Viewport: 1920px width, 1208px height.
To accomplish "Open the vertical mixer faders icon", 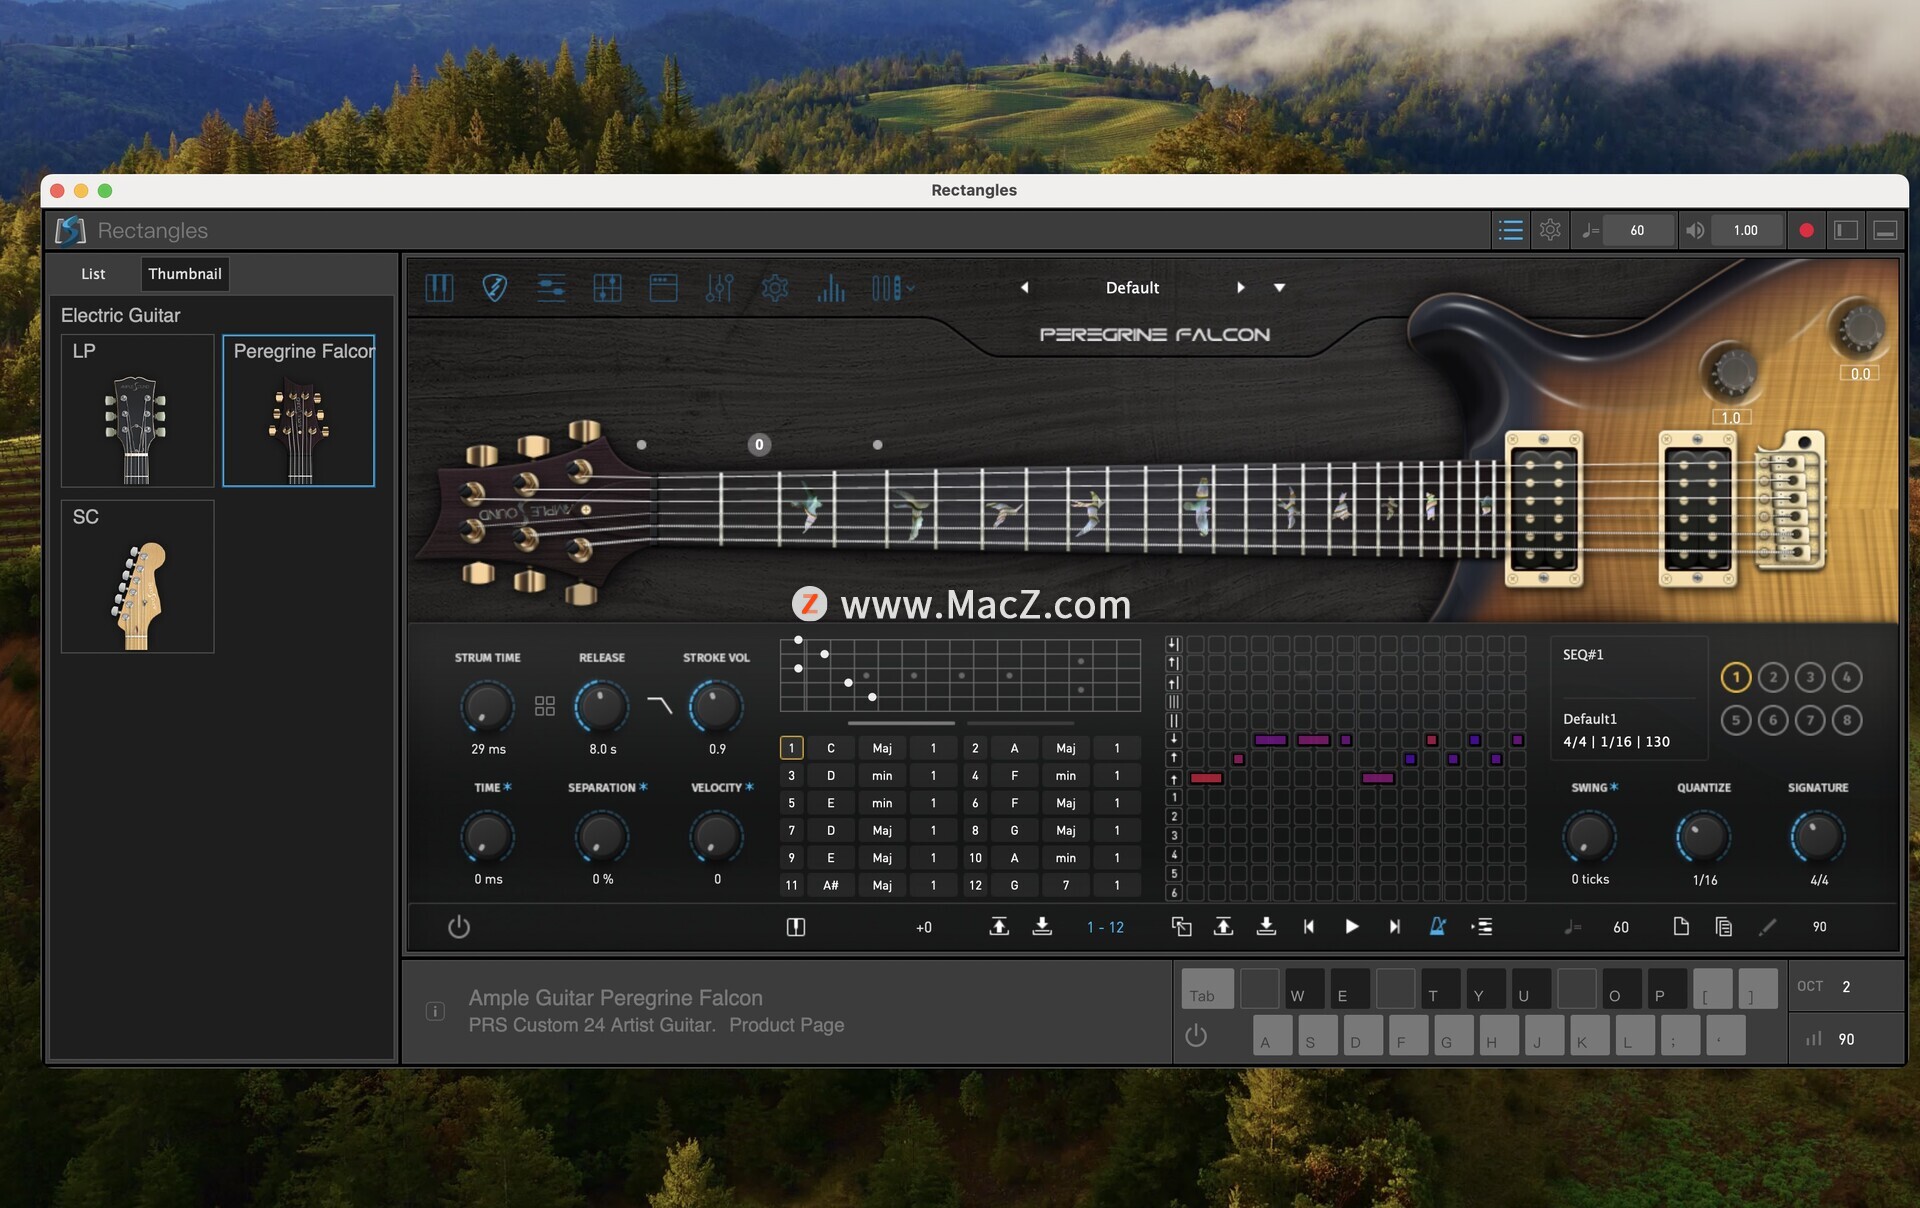I will coord(719,288).
